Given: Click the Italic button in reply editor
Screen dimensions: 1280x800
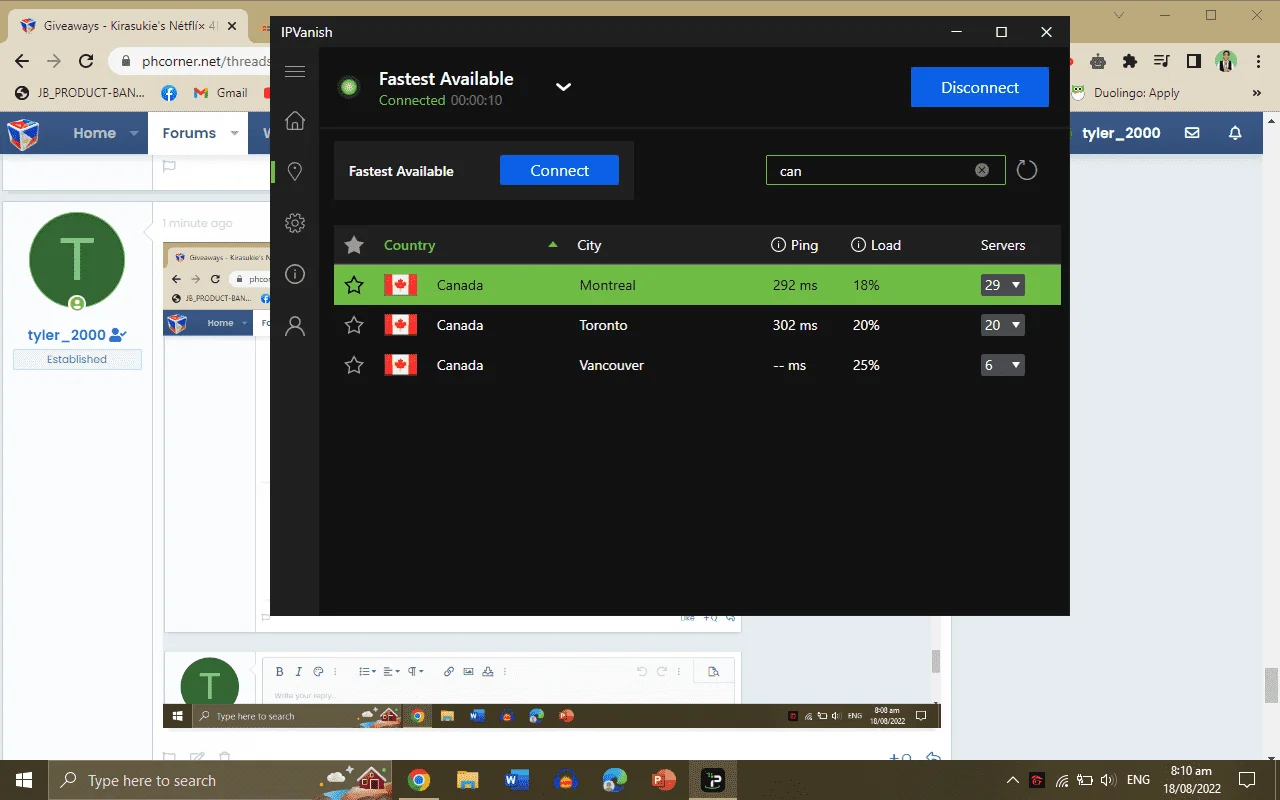Looking at the screenshot, I should click(x=298, y=672).
